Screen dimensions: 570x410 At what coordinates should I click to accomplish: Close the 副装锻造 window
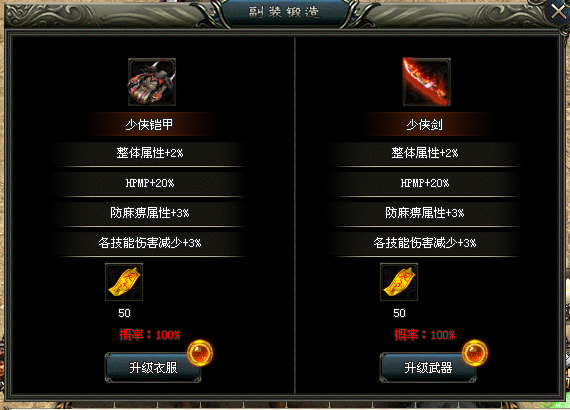[558, 12]
